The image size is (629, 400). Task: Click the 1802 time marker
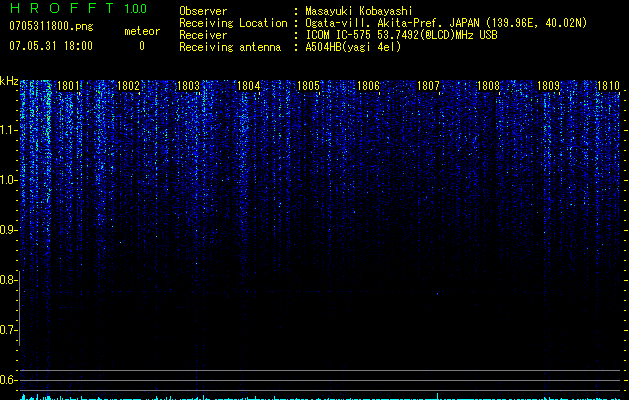click(x=128, y=86)
